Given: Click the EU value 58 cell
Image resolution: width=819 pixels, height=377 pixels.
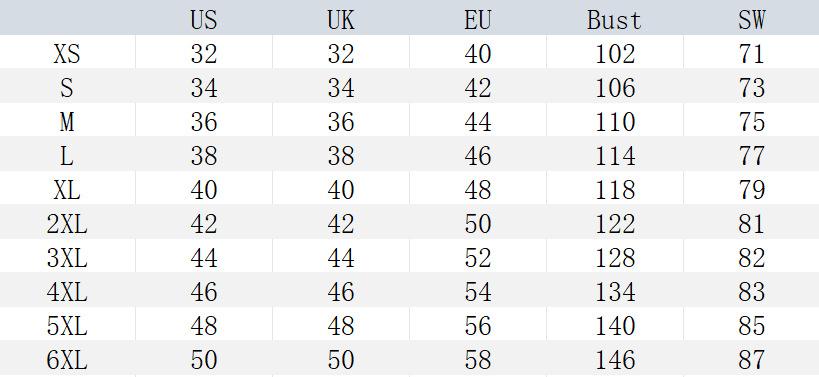Looking at the screenshot, I should tap(477, 360).
